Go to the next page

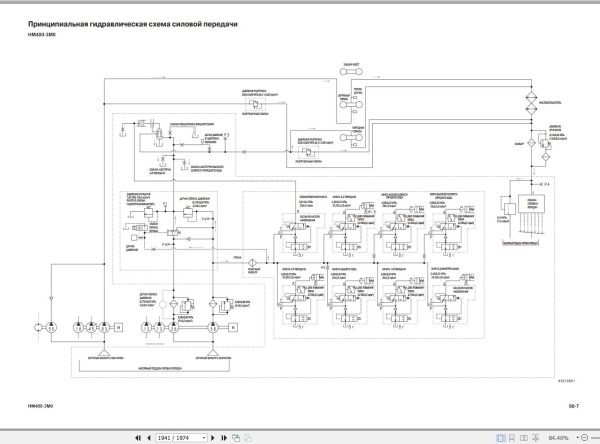tap(213, 437)
